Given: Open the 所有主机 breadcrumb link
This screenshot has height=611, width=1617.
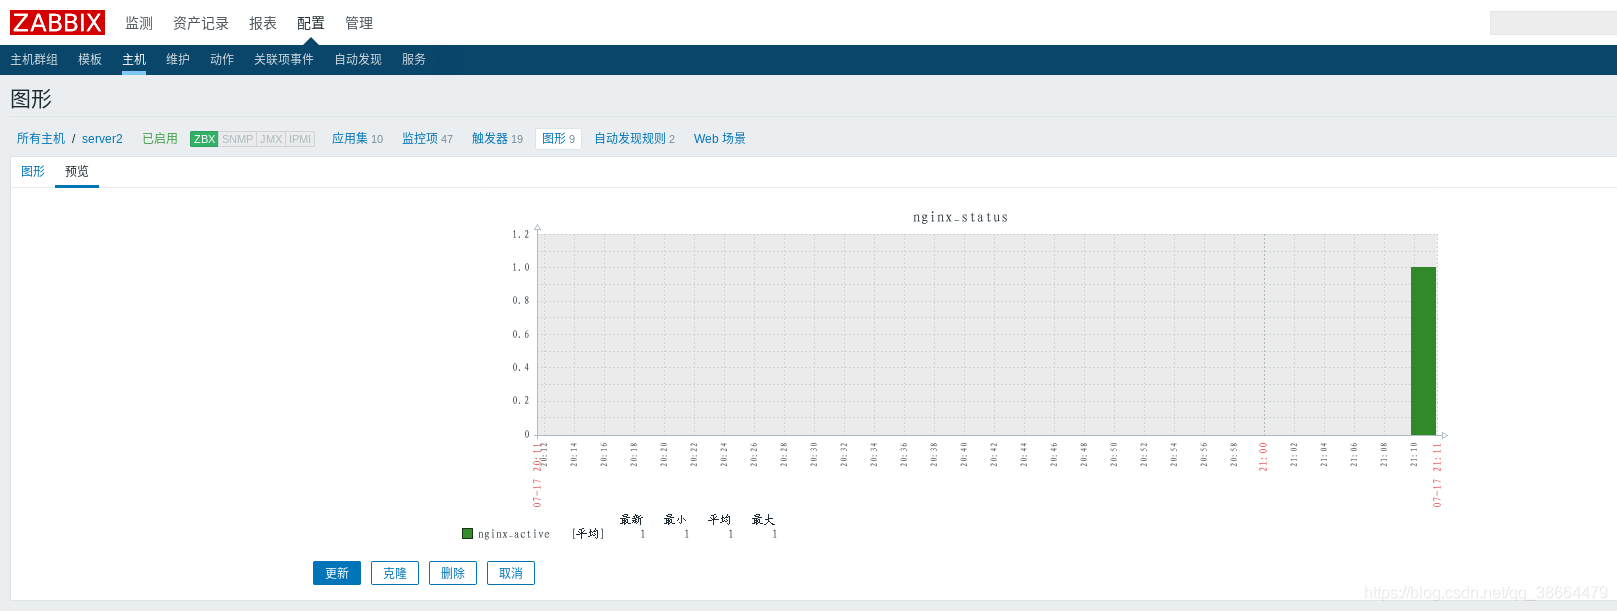Looking at the screenshot, I should click(x=41, y=139).
